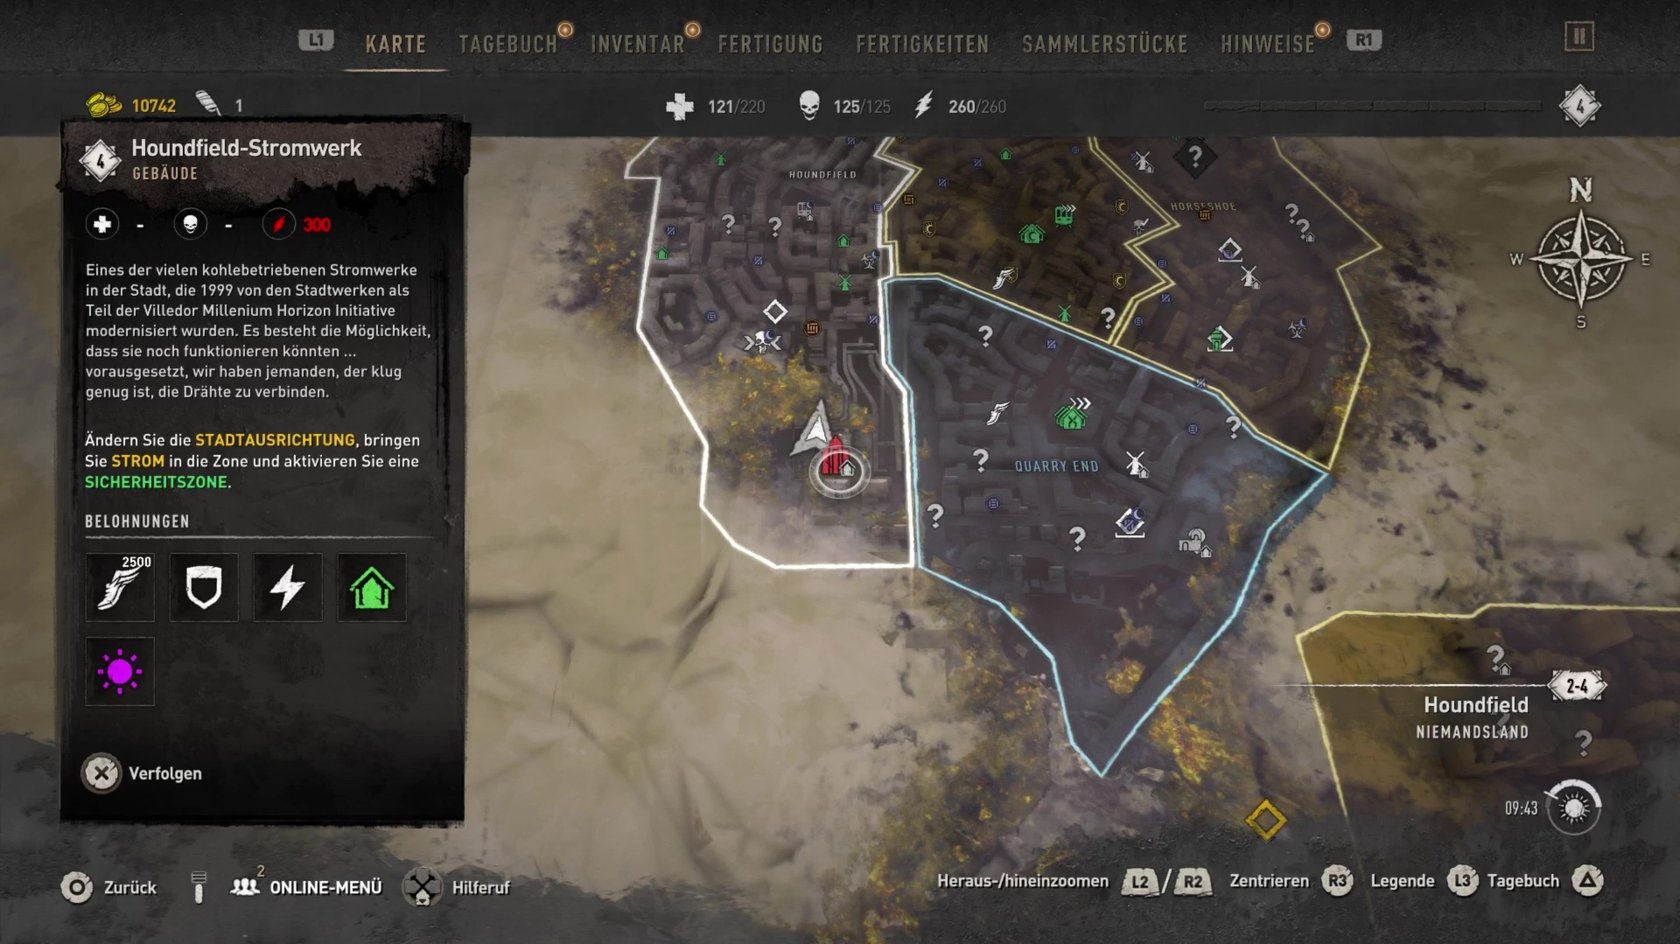Open the Online-Menü
1680x944 pixels.
[x=307, y=887]
